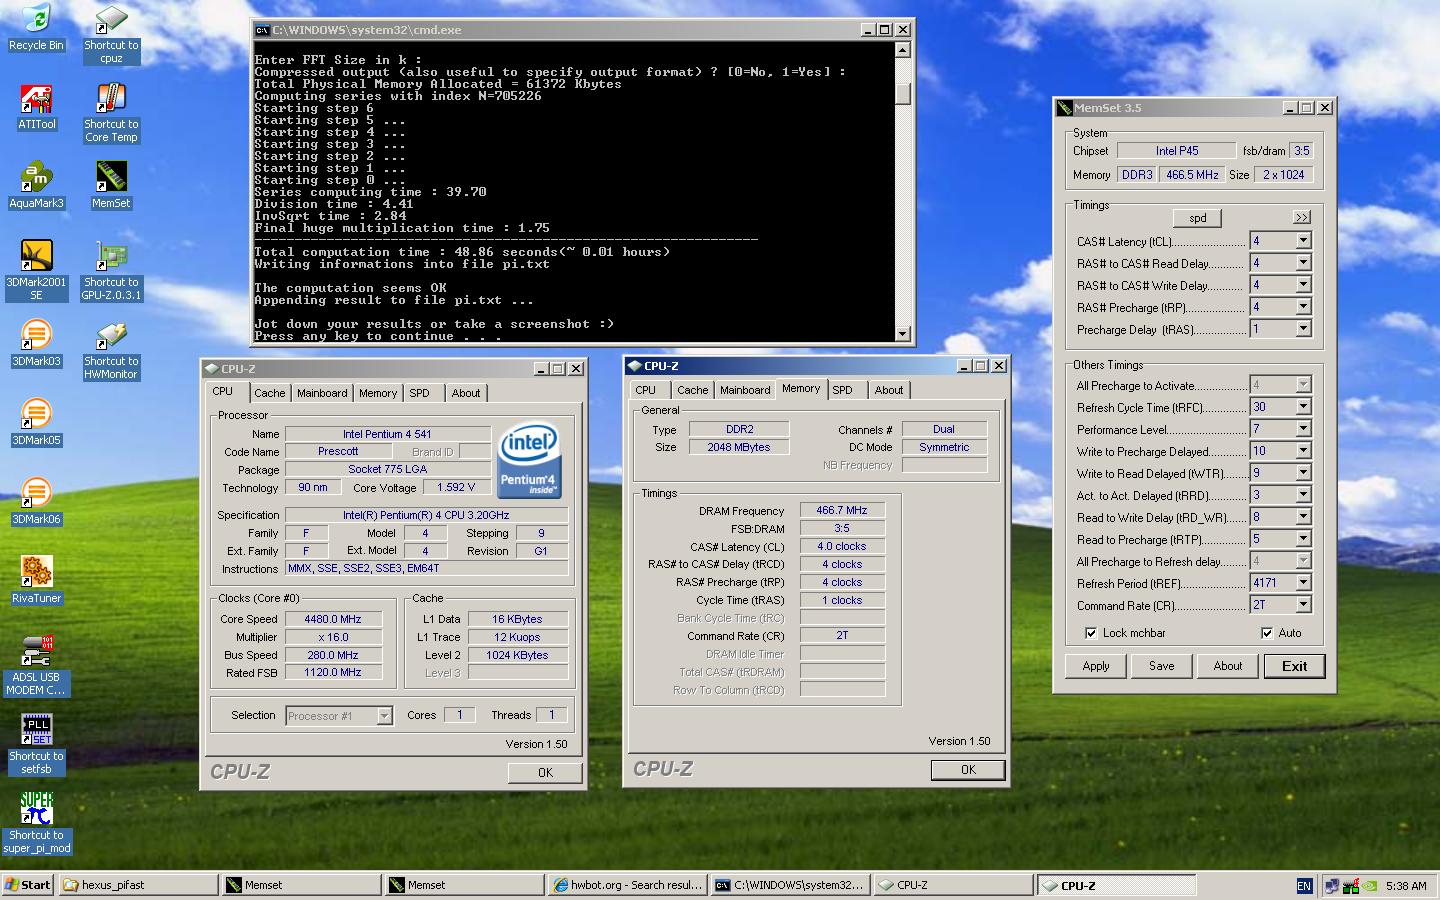Click the NVIDIA tray icon
This screenshot has width=1440, height=900.
pos(1371,885)
